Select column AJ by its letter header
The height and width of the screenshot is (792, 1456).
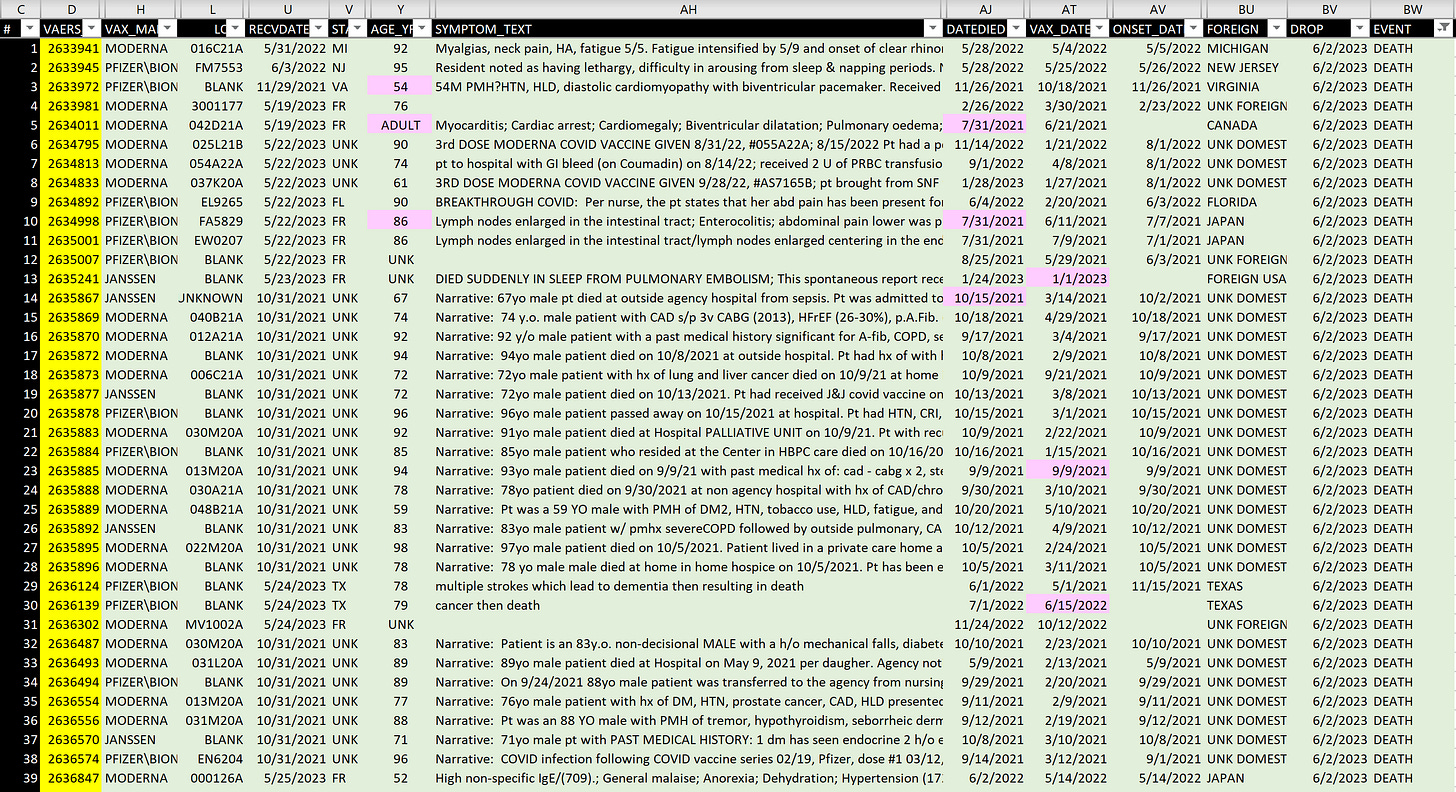point(986,9)
